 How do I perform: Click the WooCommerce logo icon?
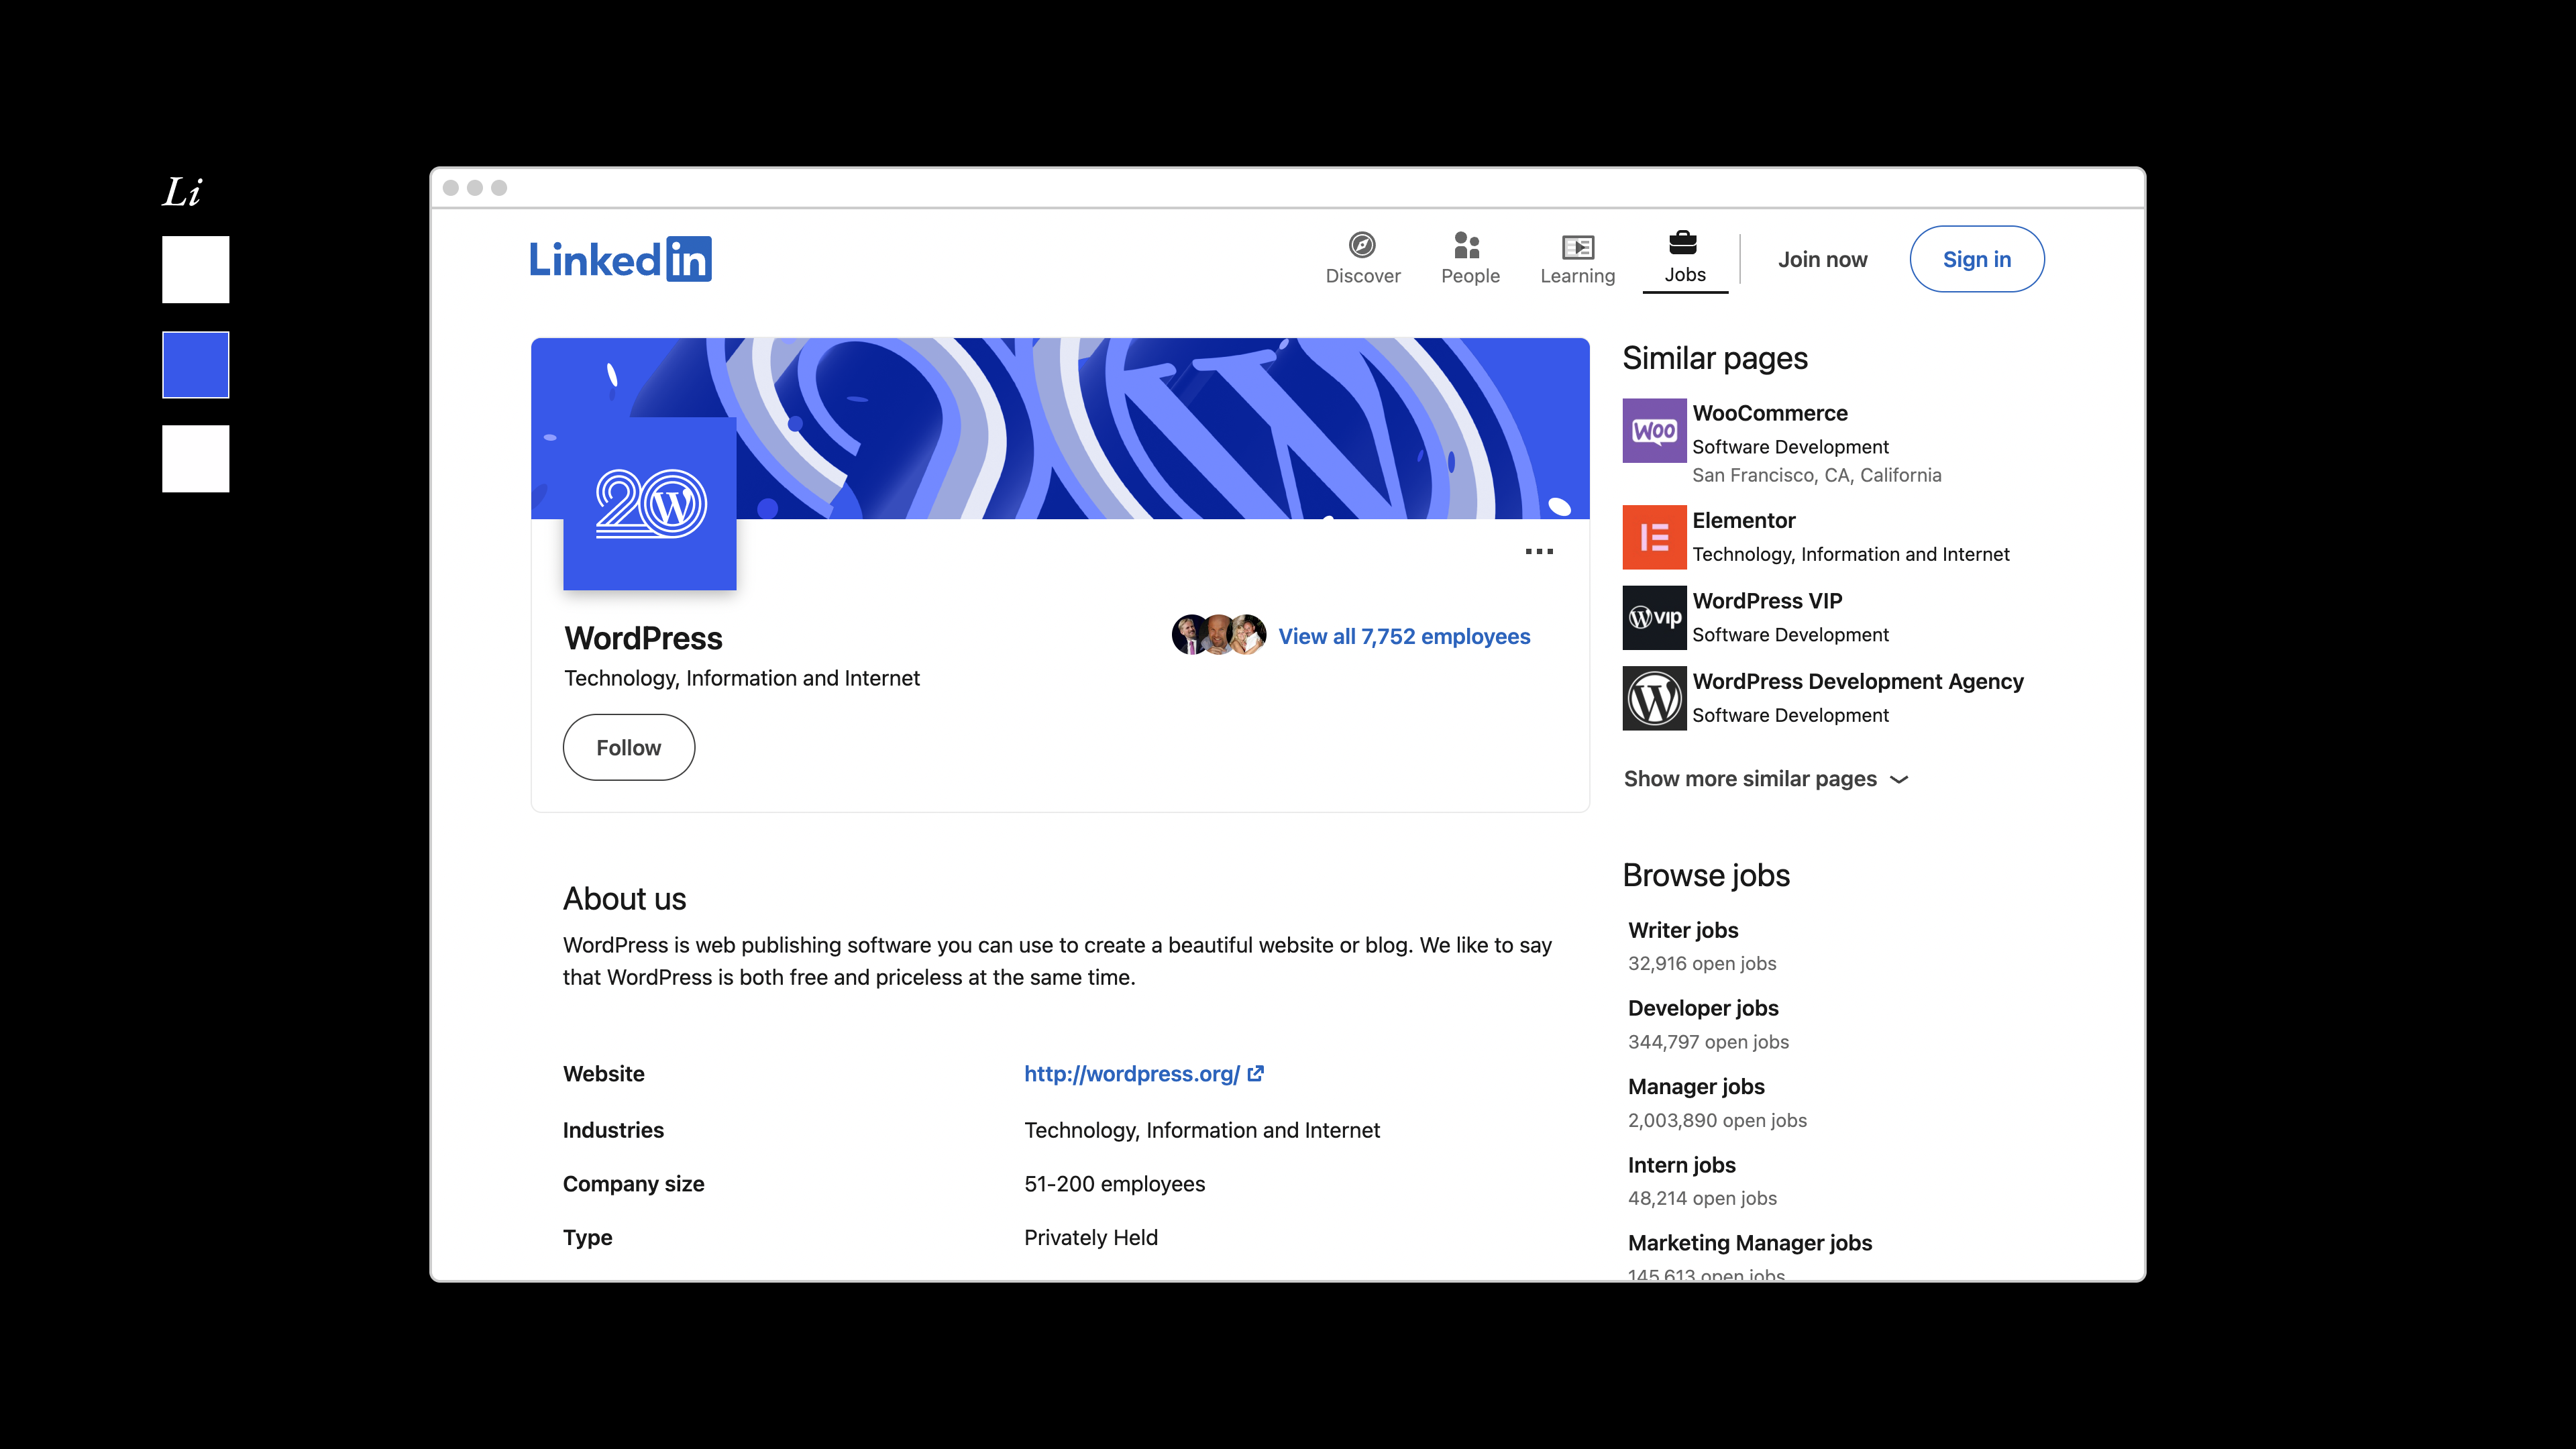(1653, 431)
